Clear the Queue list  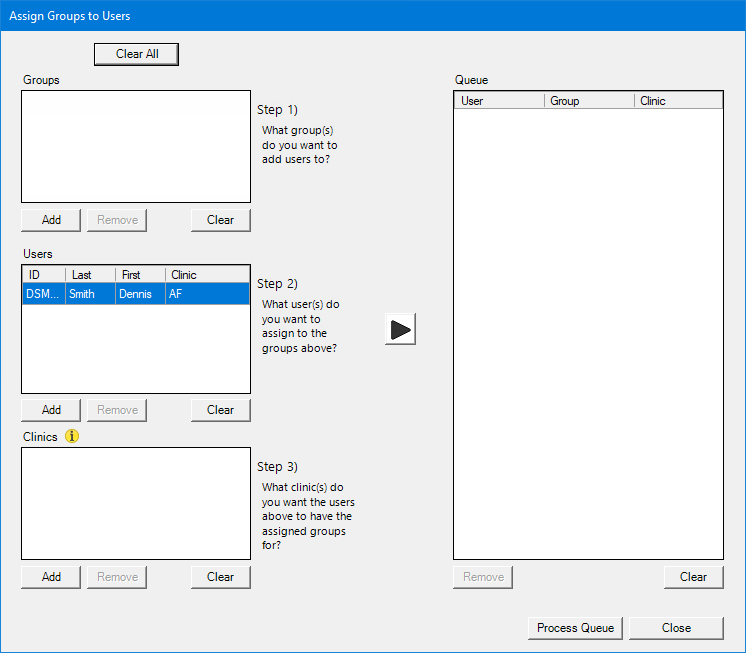pos(694,577)
